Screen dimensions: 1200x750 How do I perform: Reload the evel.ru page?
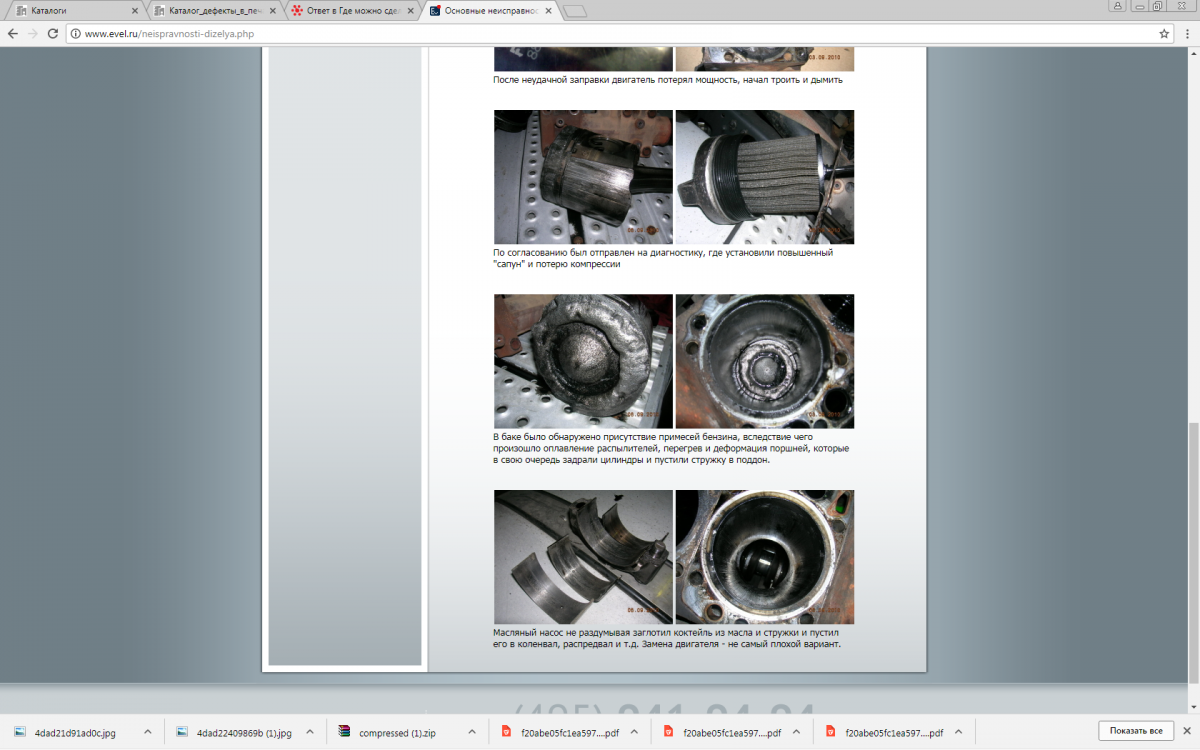[55, 33]
